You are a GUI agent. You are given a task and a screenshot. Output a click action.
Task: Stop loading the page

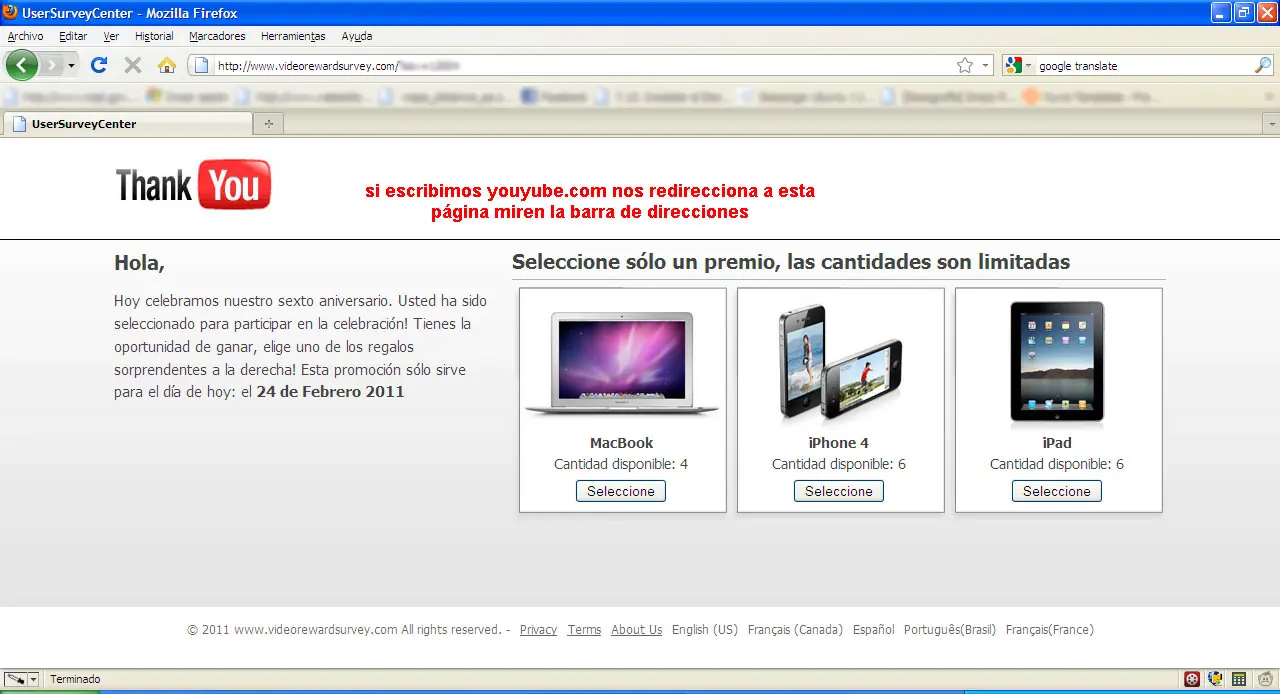pos(132,66)
